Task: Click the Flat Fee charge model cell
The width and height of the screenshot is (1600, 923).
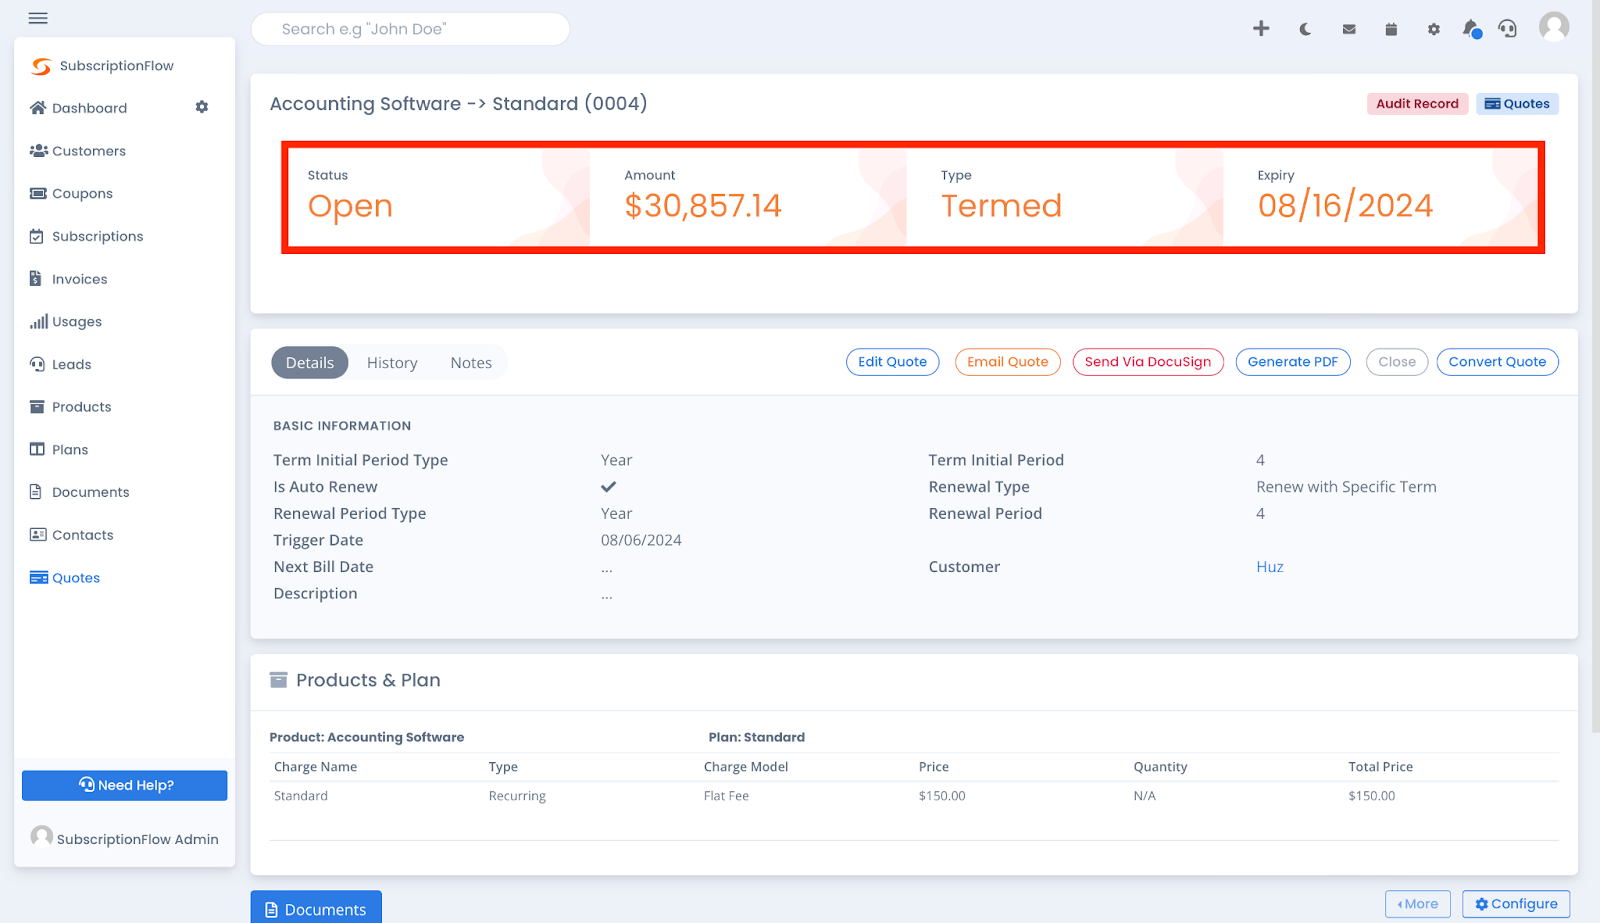Action: pyautogui.click(x=726, y=796)
